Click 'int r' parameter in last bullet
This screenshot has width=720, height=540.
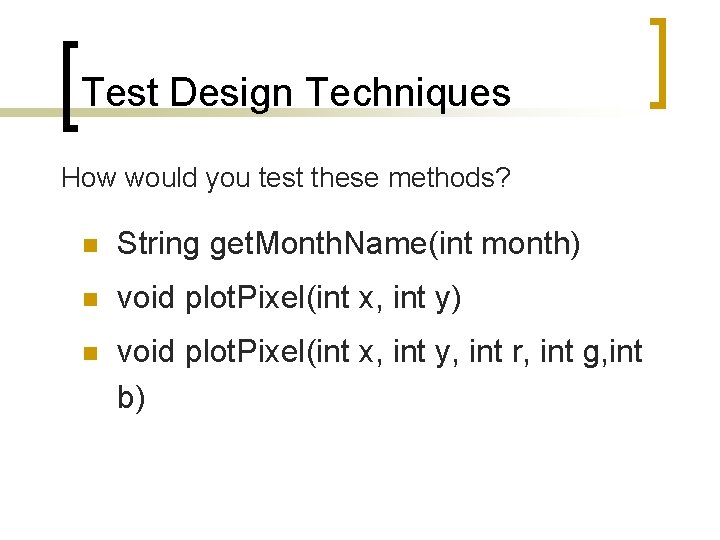click(496, 352)
